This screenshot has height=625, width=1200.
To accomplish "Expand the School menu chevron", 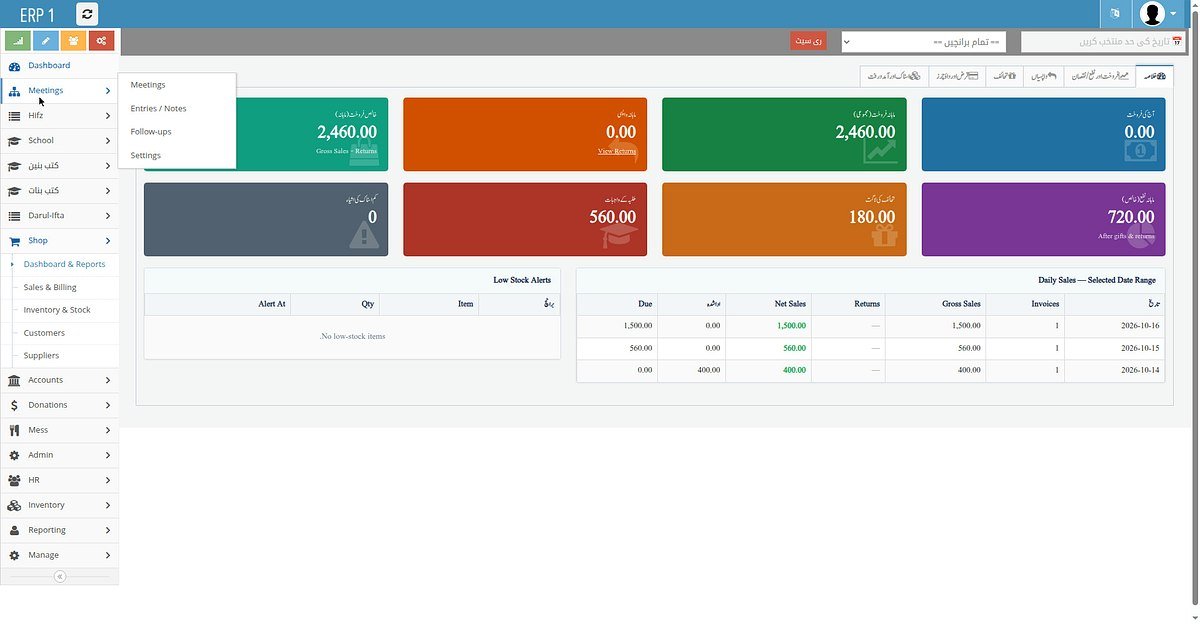I will point(107,141).
